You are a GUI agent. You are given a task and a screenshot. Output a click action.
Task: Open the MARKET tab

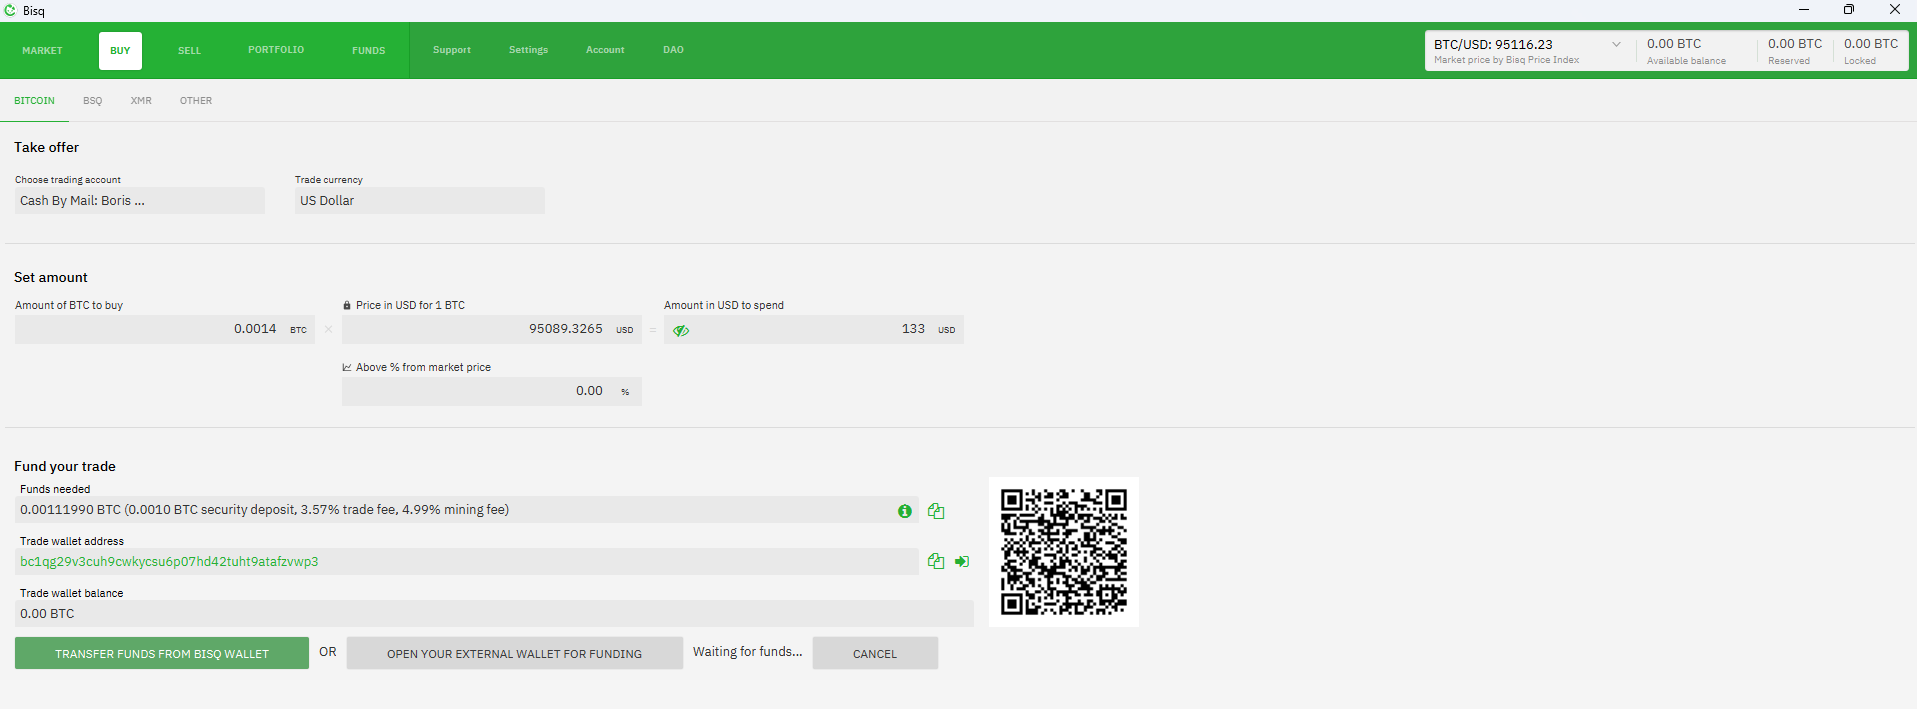click(x=42, y=51)
